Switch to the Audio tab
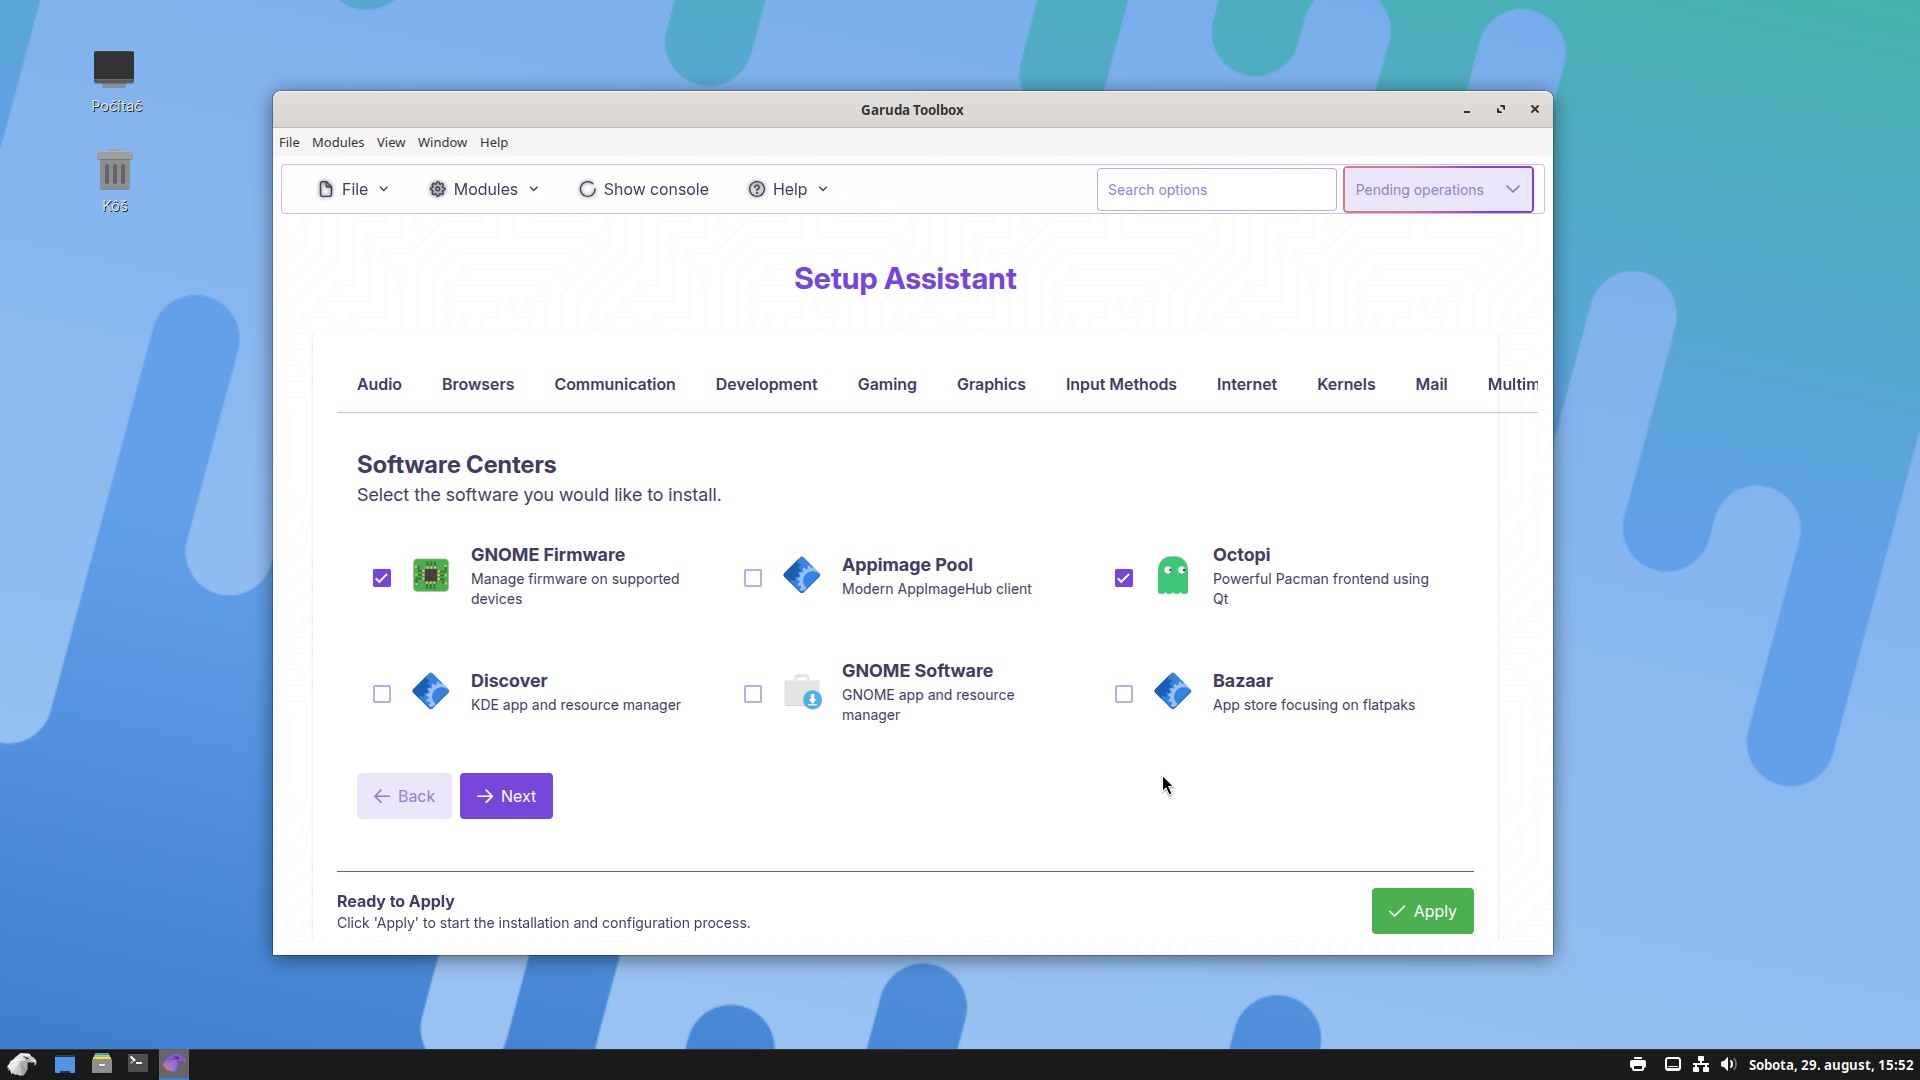 [379, 384]
